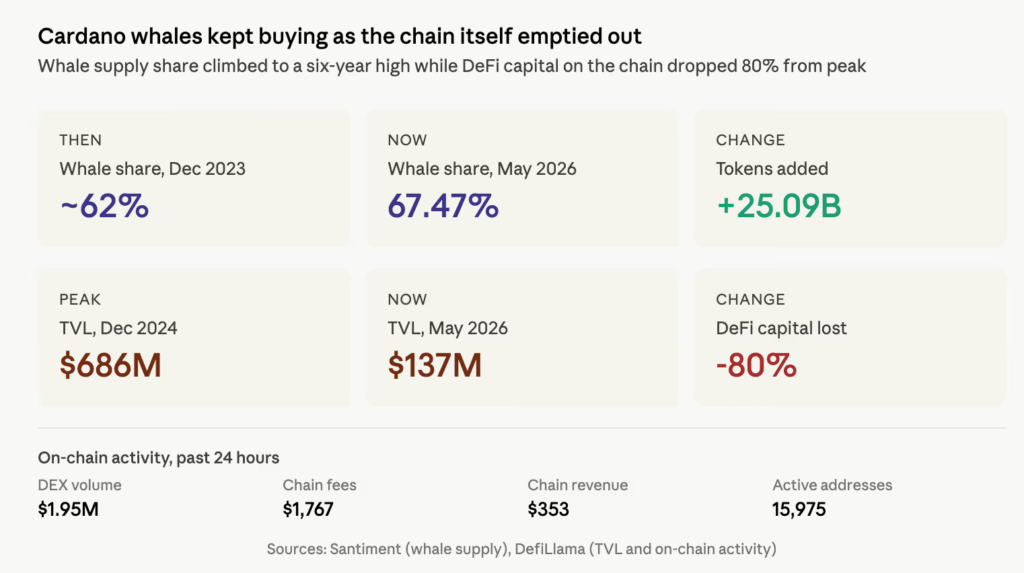
Task: Click the Santiment and DefiLlama sources line
Action: point(522,549)
